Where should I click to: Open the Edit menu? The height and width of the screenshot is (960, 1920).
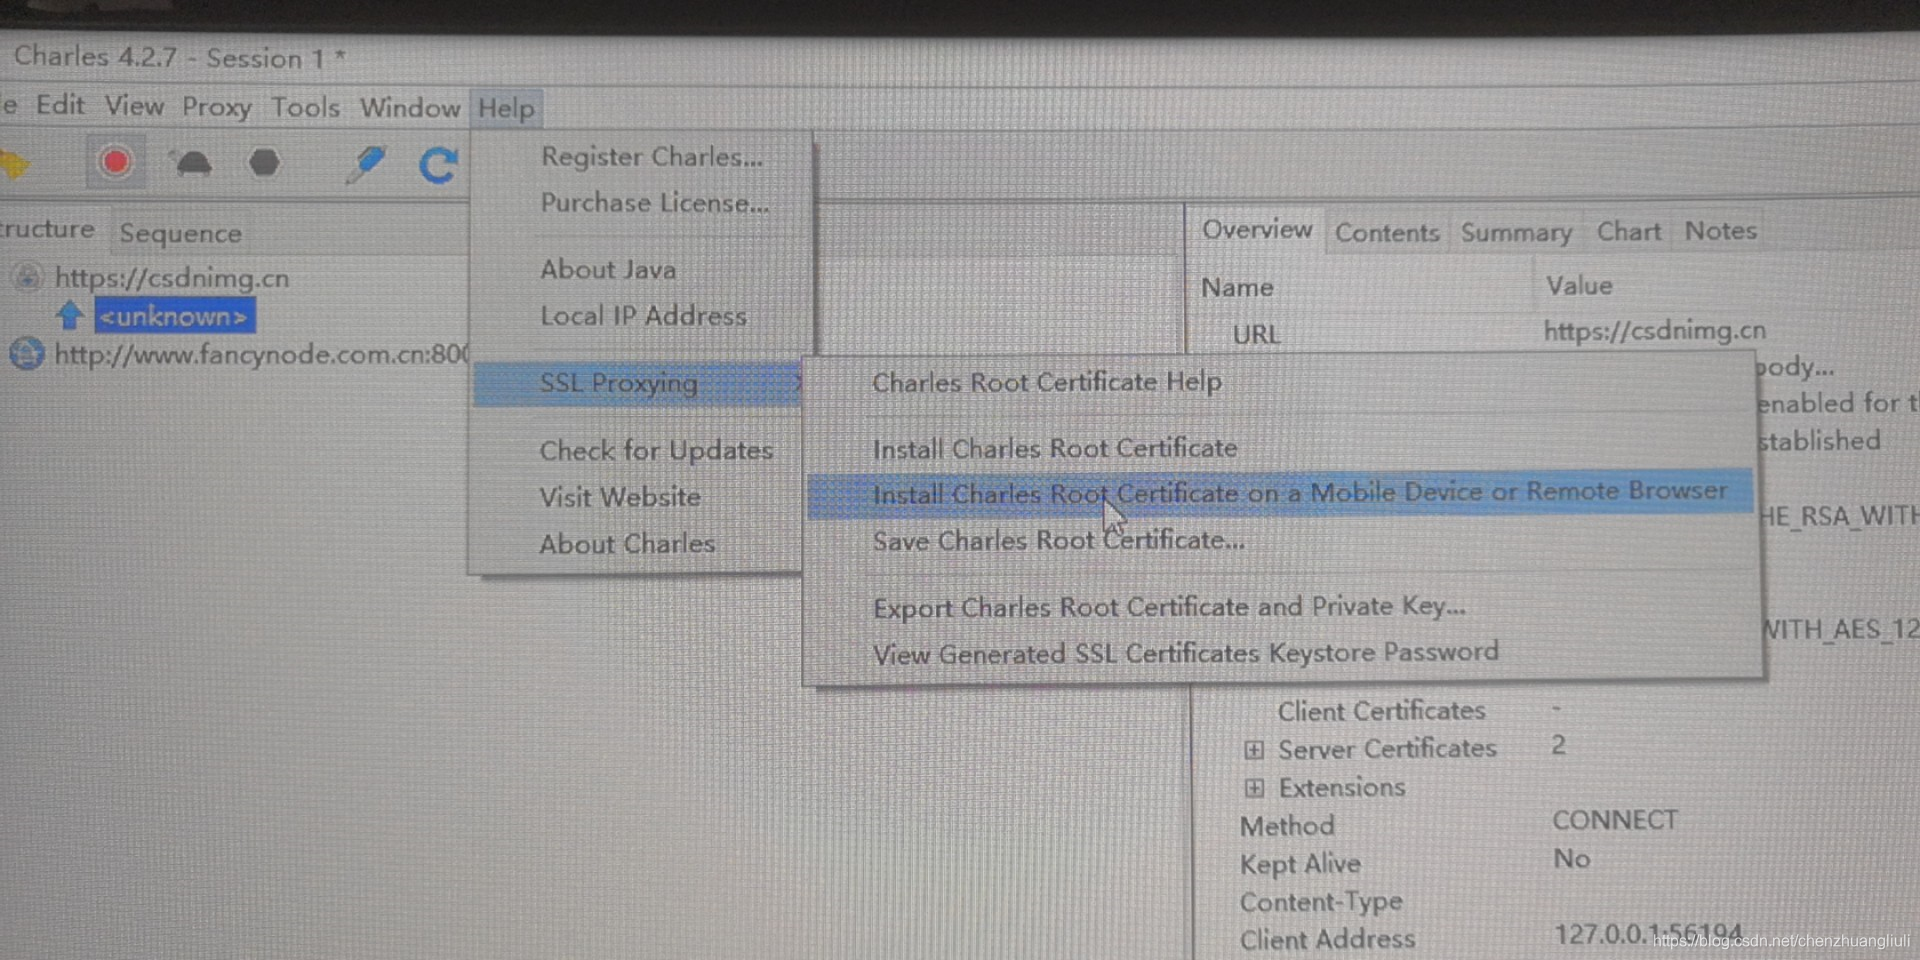[60, 105]
